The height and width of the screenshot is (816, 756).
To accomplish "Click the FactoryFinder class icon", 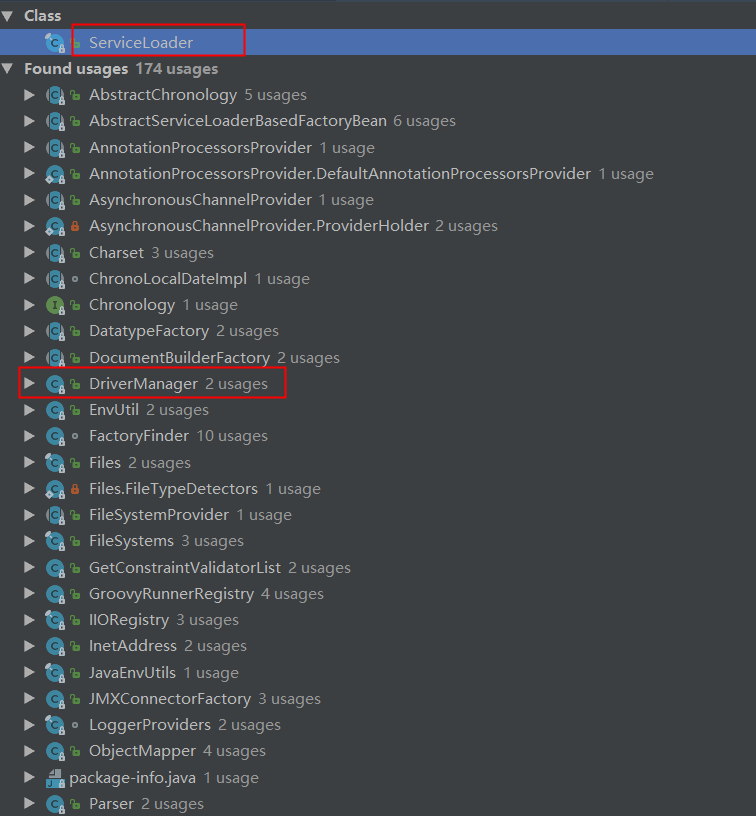I will pyautogui.click(x=55, y=437).
